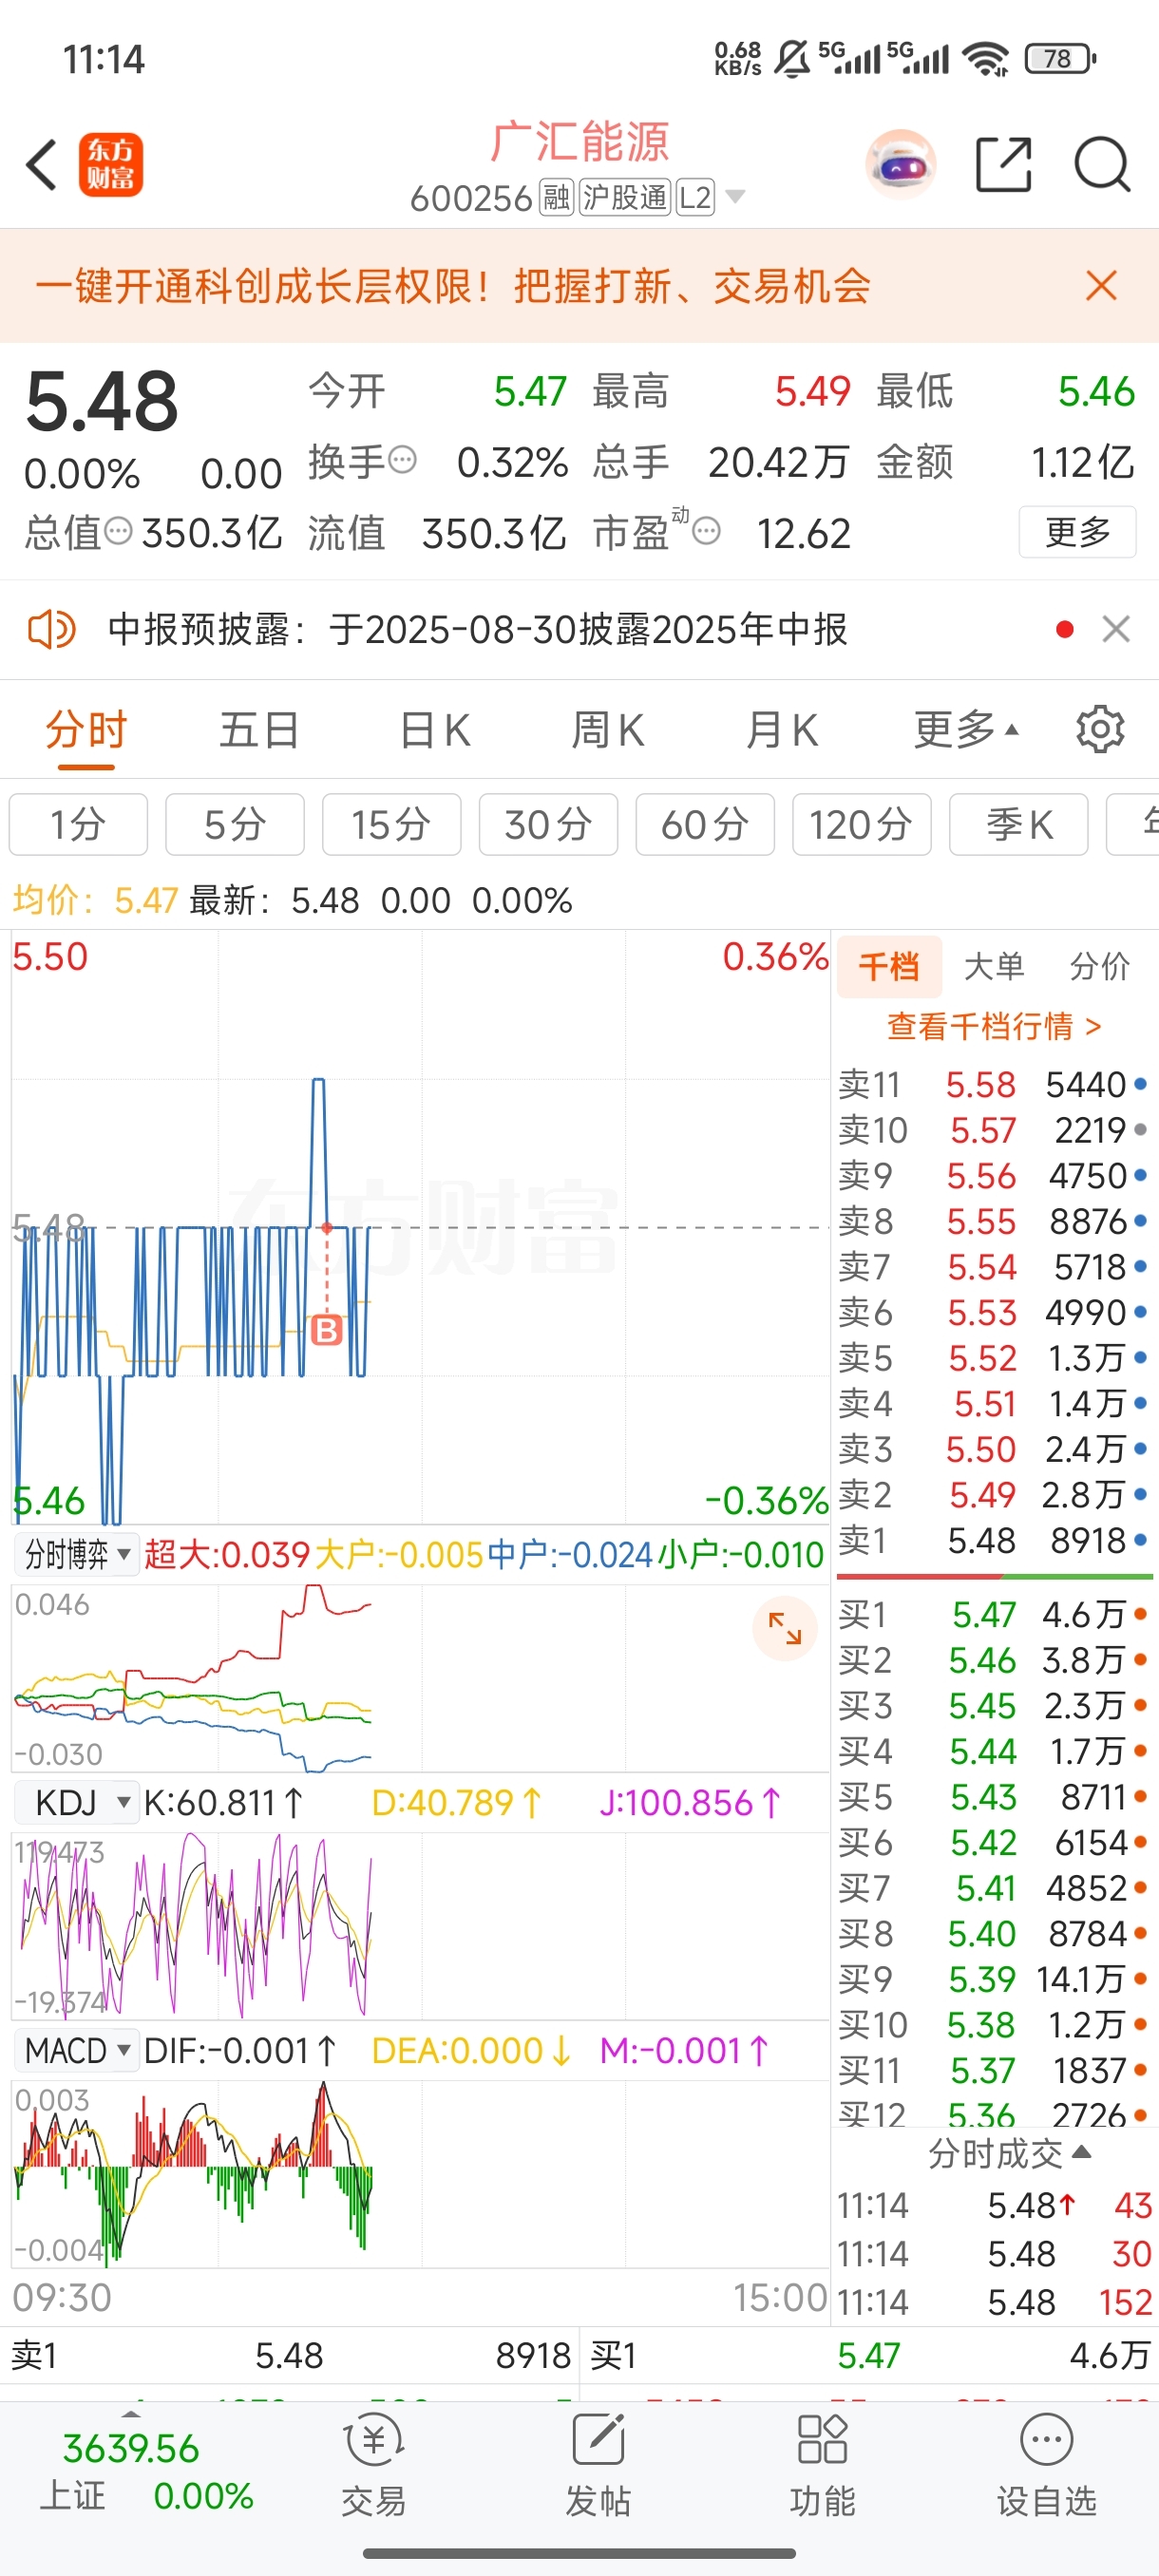
Task: Expand the stock title dropdown arrow
Action: click(735, 197)
